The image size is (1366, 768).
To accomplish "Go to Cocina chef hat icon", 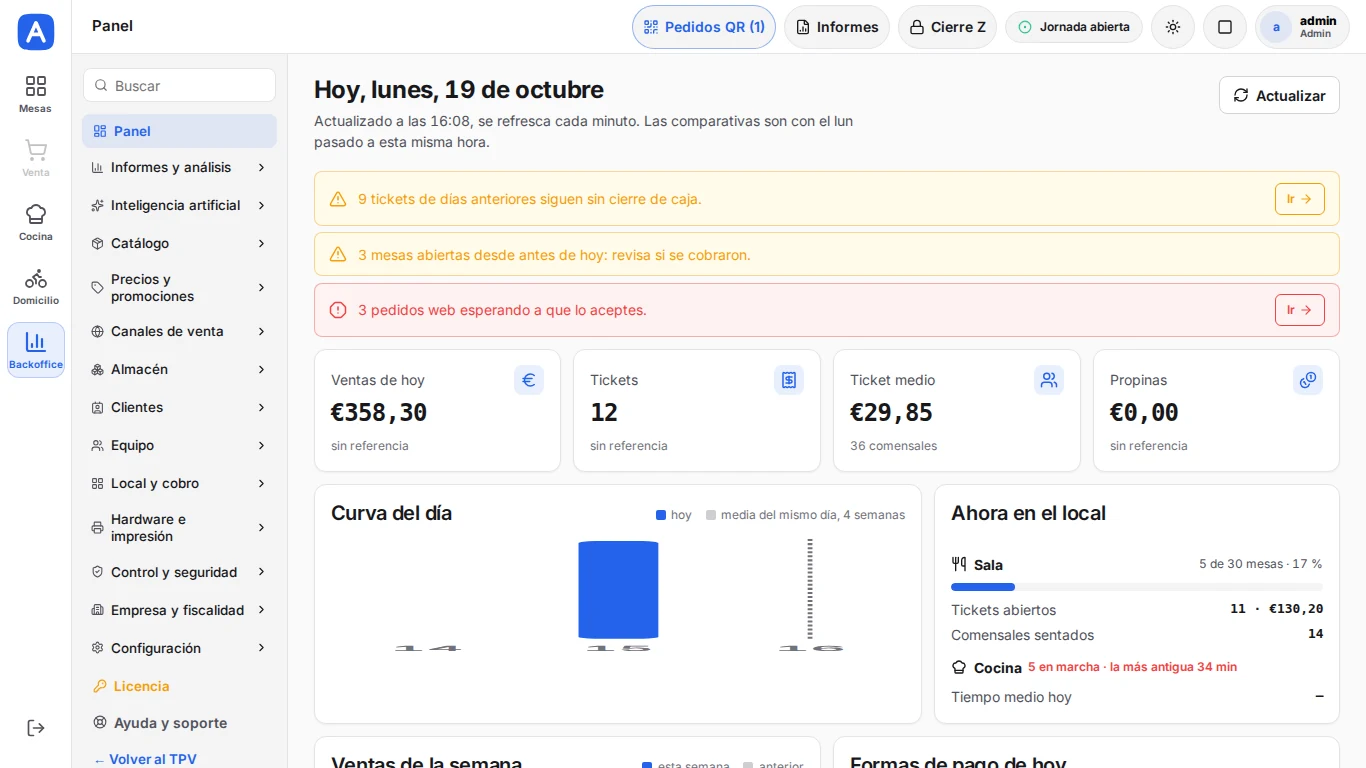I will [x=36, y=222].
